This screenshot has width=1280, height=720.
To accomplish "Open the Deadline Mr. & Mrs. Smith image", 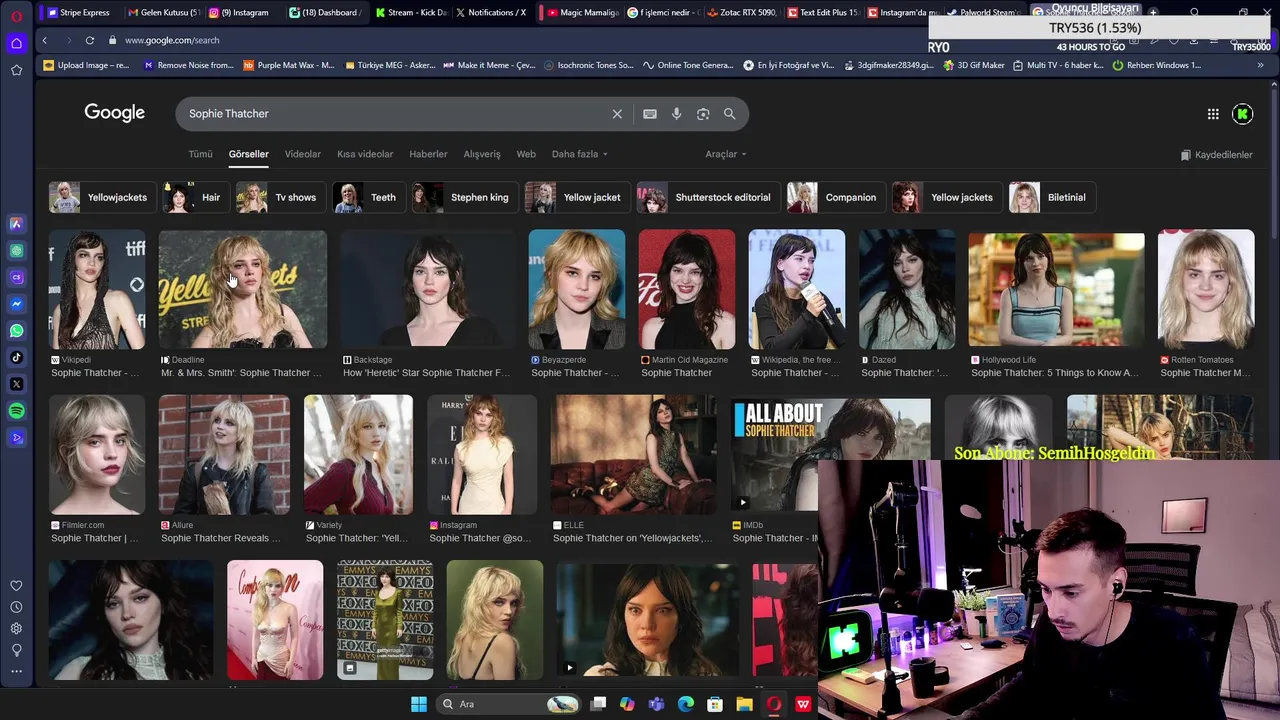I will tap(243, 289).
